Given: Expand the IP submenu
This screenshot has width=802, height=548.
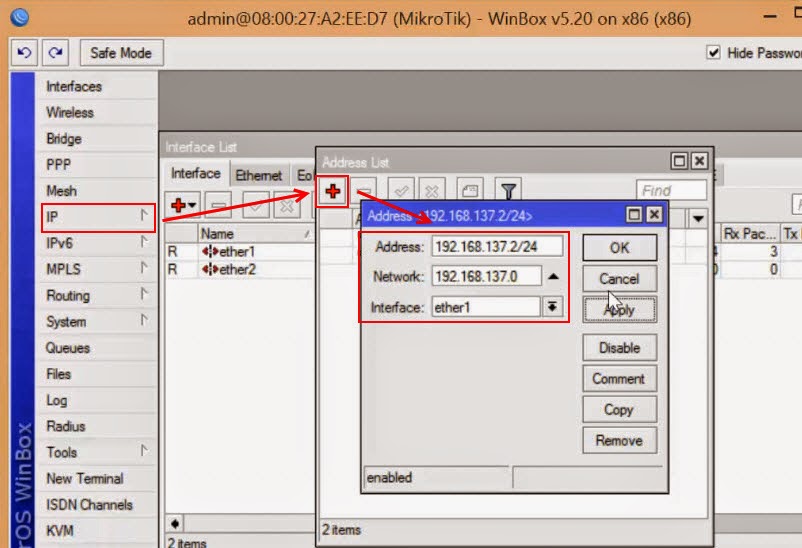Looking at the screenshot, I should click(x=97, y=217).
